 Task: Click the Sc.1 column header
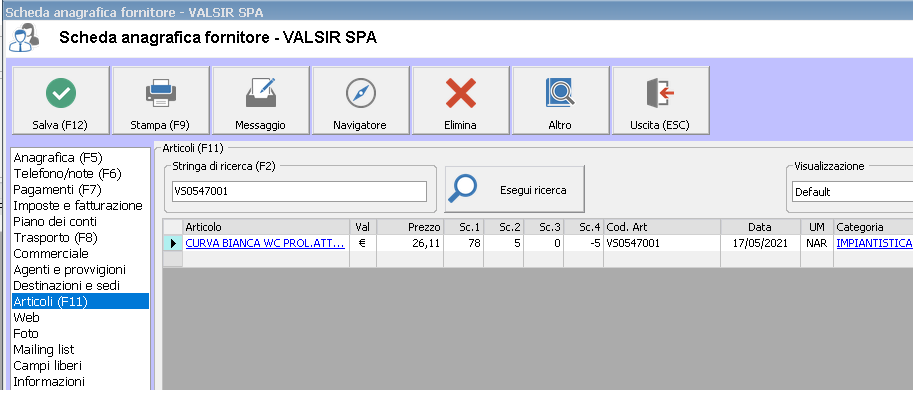(463, 227)
